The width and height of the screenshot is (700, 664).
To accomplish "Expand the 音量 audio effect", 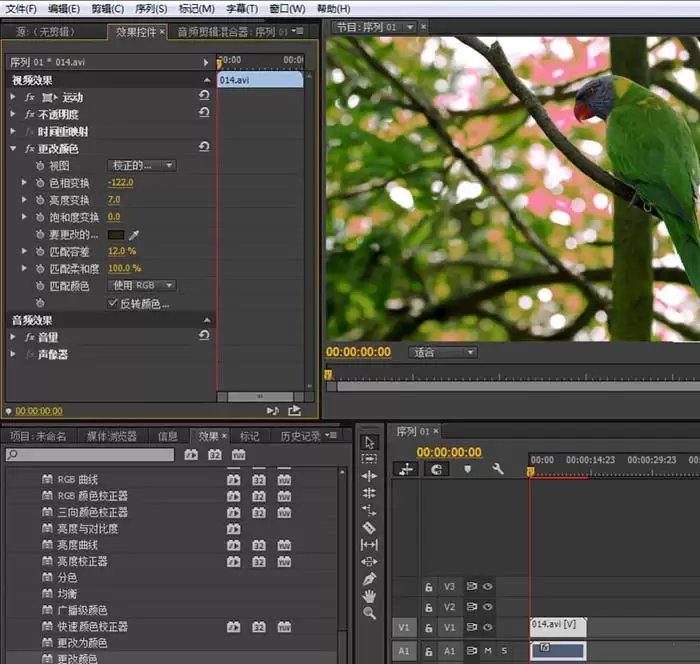I will [x=13, y=337].
